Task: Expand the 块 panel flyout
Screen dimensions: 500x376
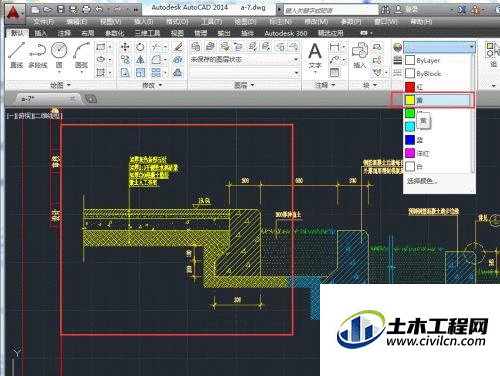Action: click(370, 85)
